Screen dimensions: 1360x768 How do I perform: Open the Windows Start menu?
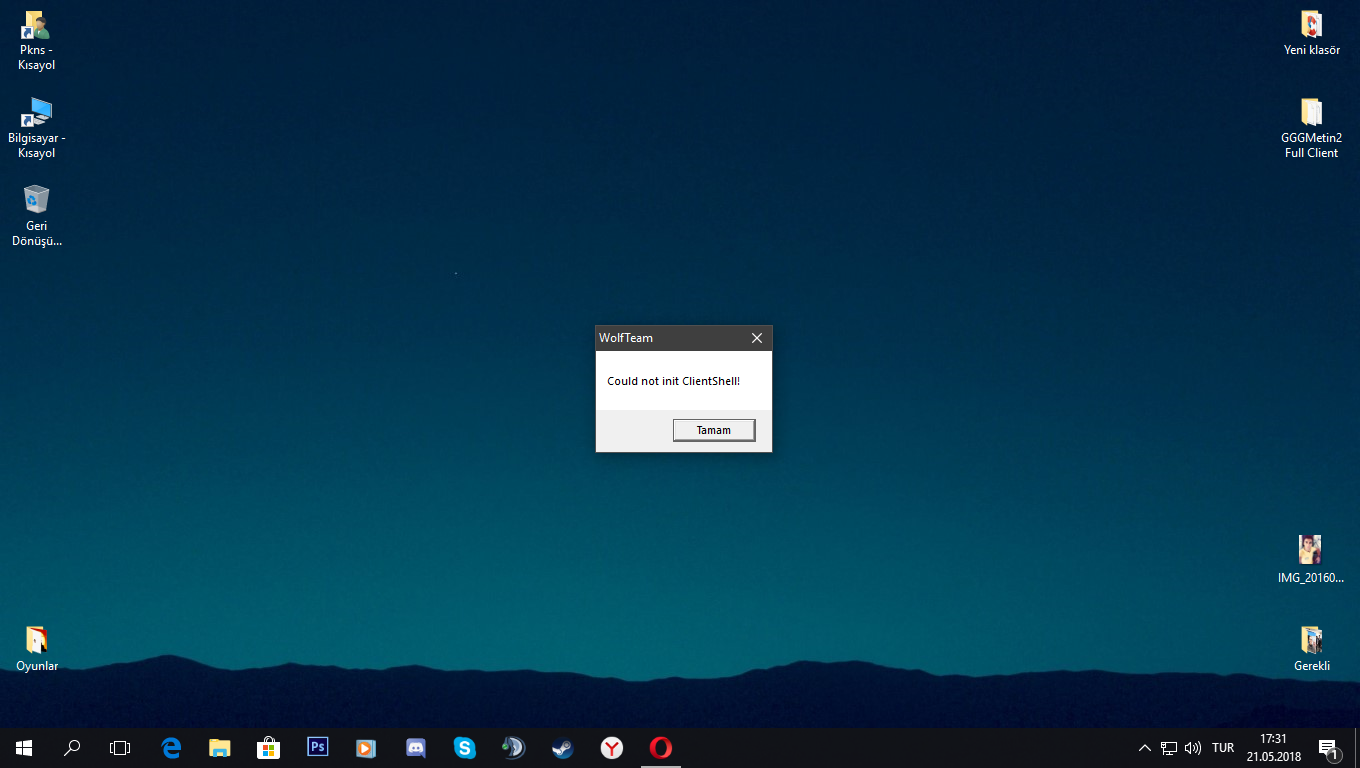coord(24,748)
